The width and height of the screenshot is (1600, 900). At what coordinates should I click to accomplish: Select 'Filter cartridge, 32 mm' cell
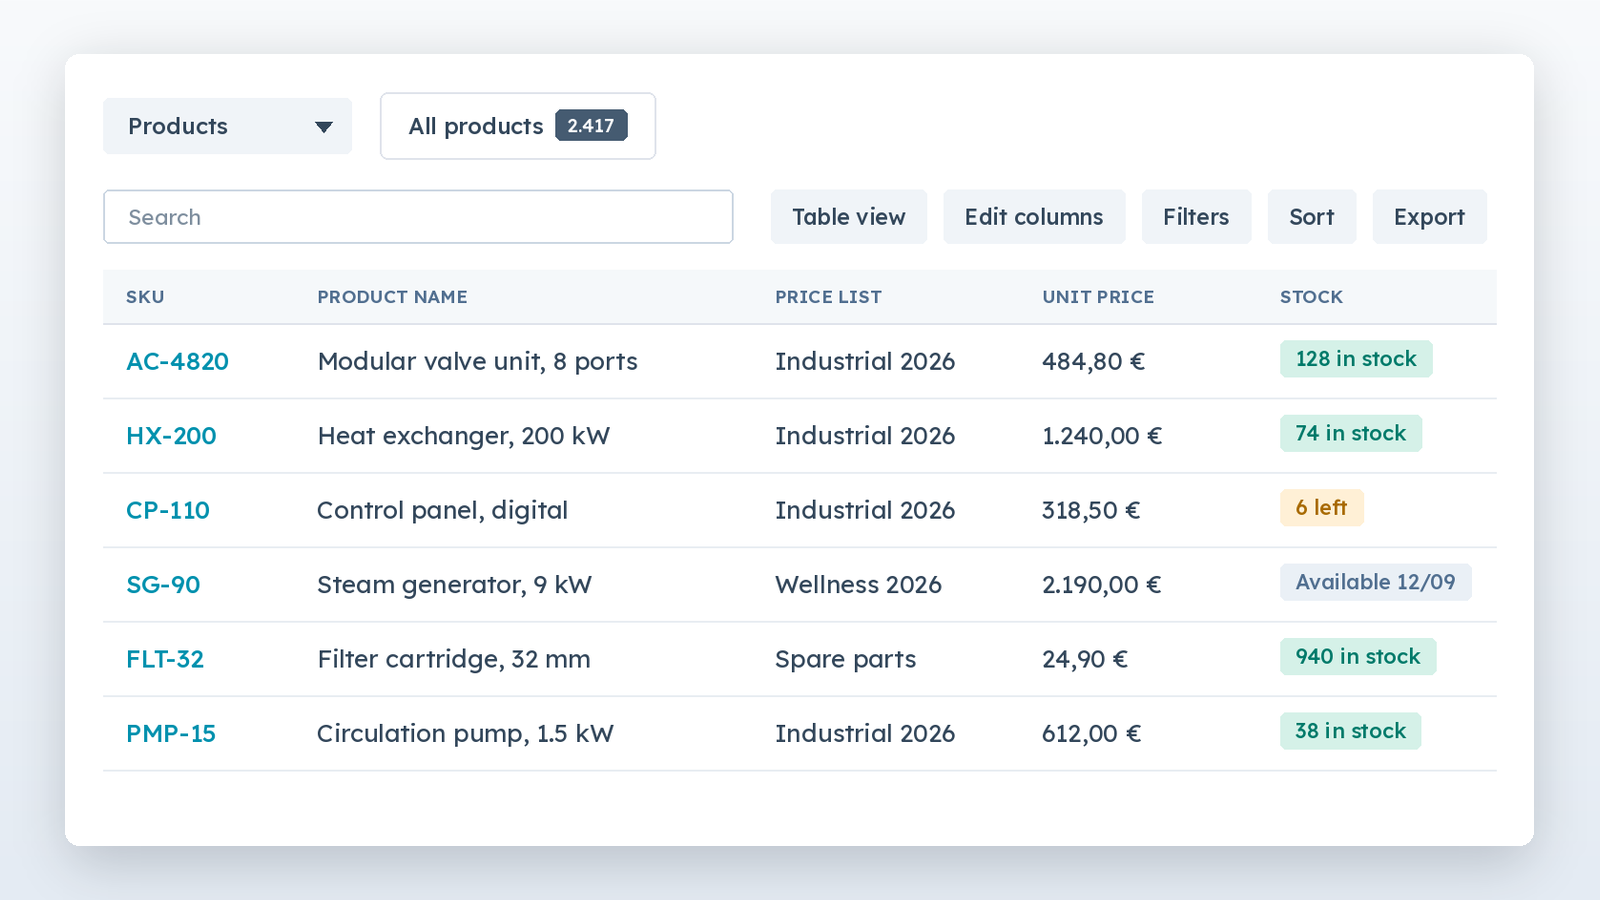pyautogui.click(x=453, y=659)
